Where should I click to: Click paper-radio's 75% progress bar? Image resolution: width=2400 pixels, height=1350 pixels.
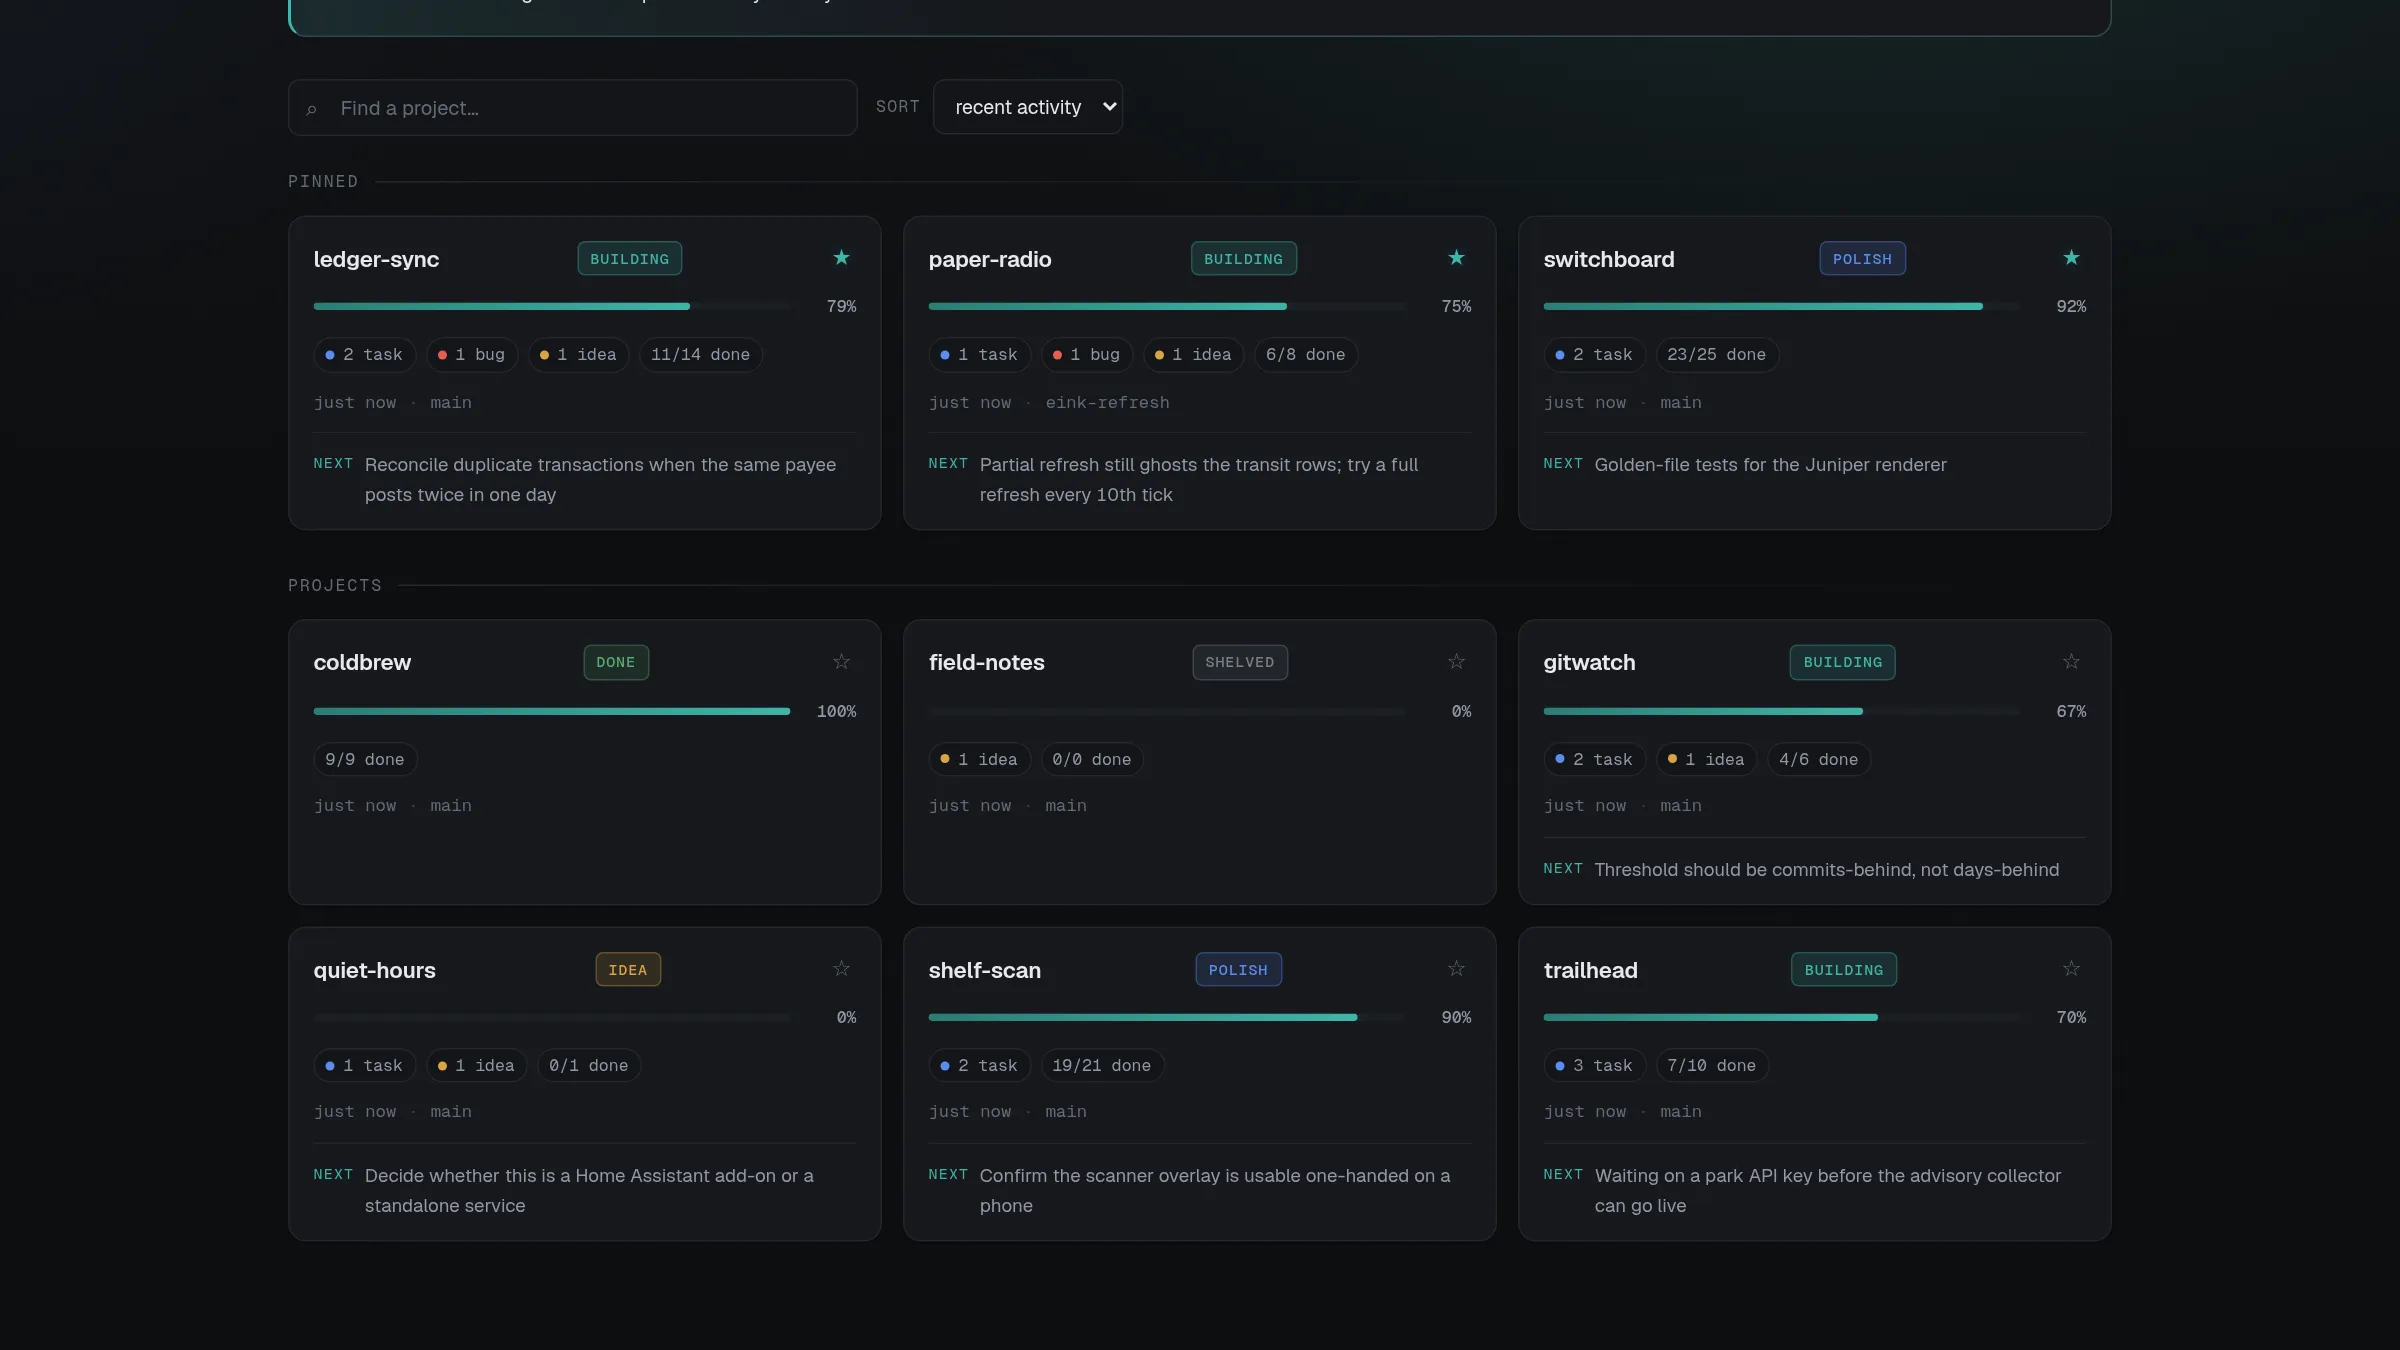click(1167, 306)
